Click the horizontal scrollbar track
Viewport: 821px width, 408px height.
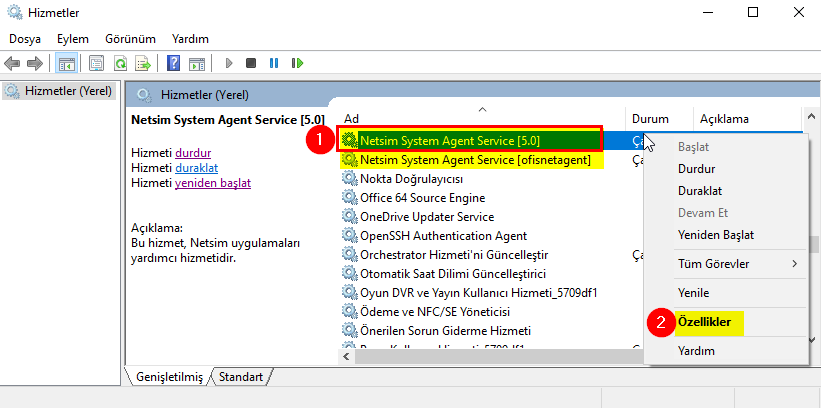click(497, 357)
